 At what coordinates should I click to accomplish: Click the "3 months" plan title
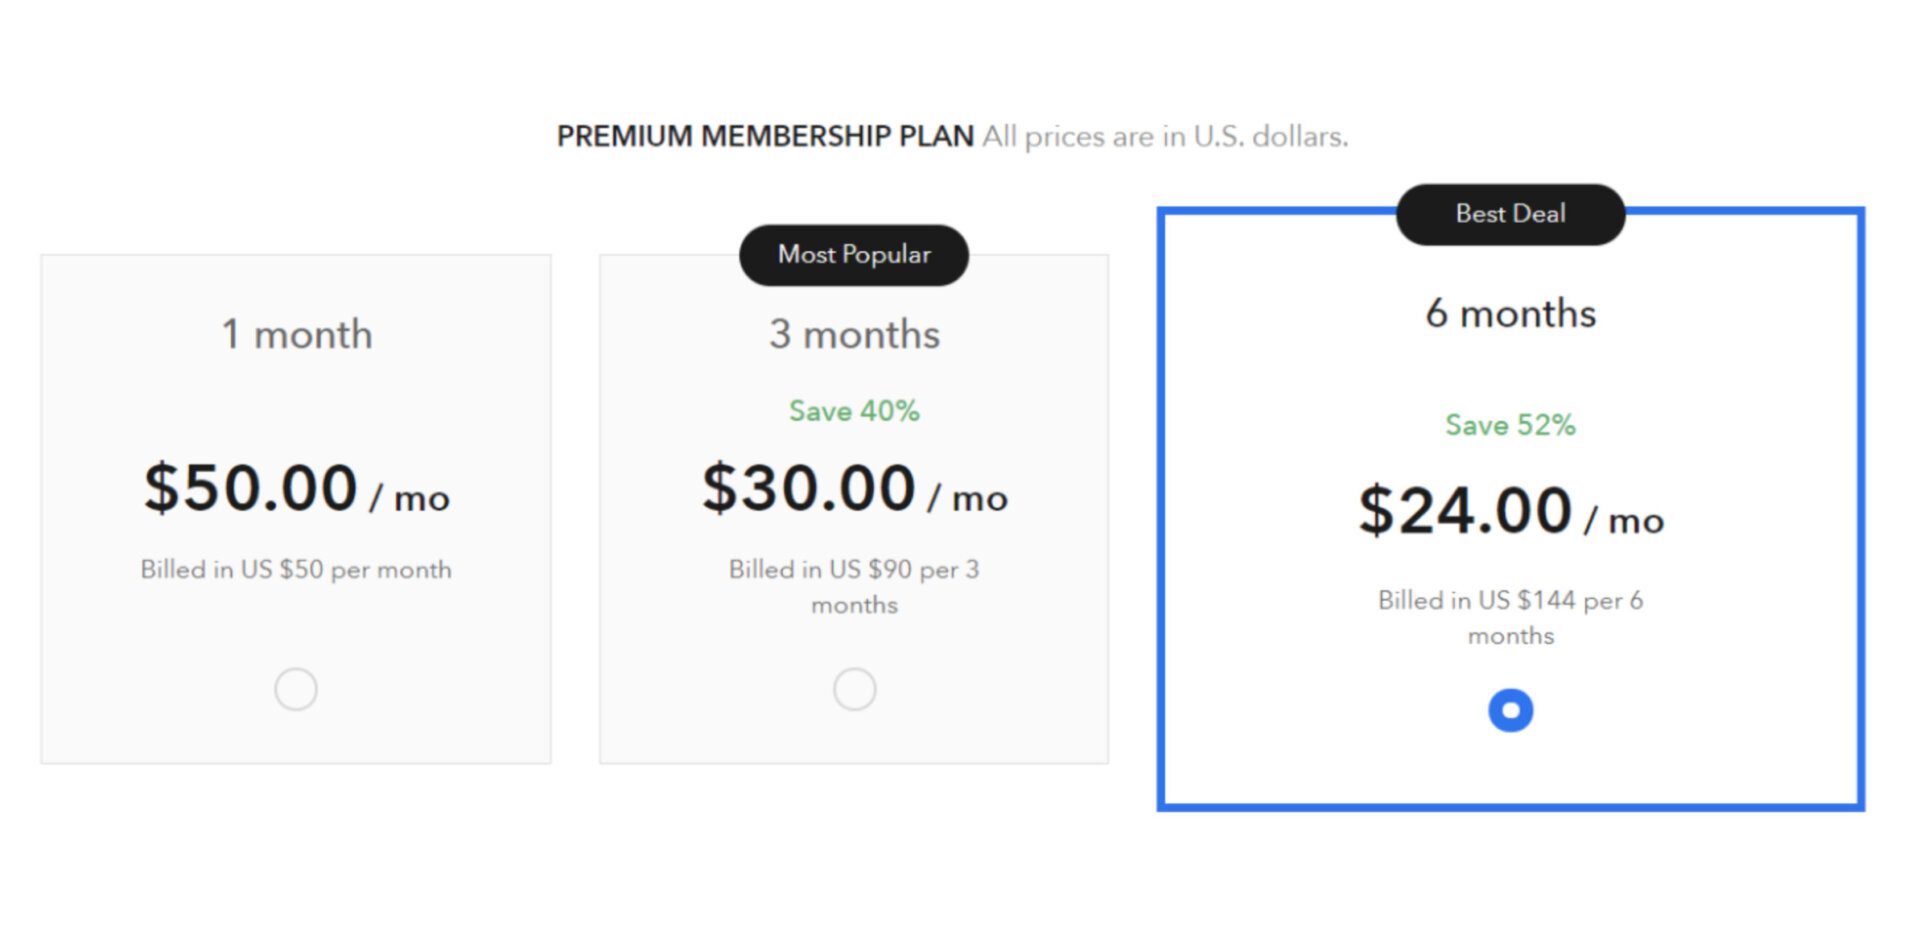[854, 334]
